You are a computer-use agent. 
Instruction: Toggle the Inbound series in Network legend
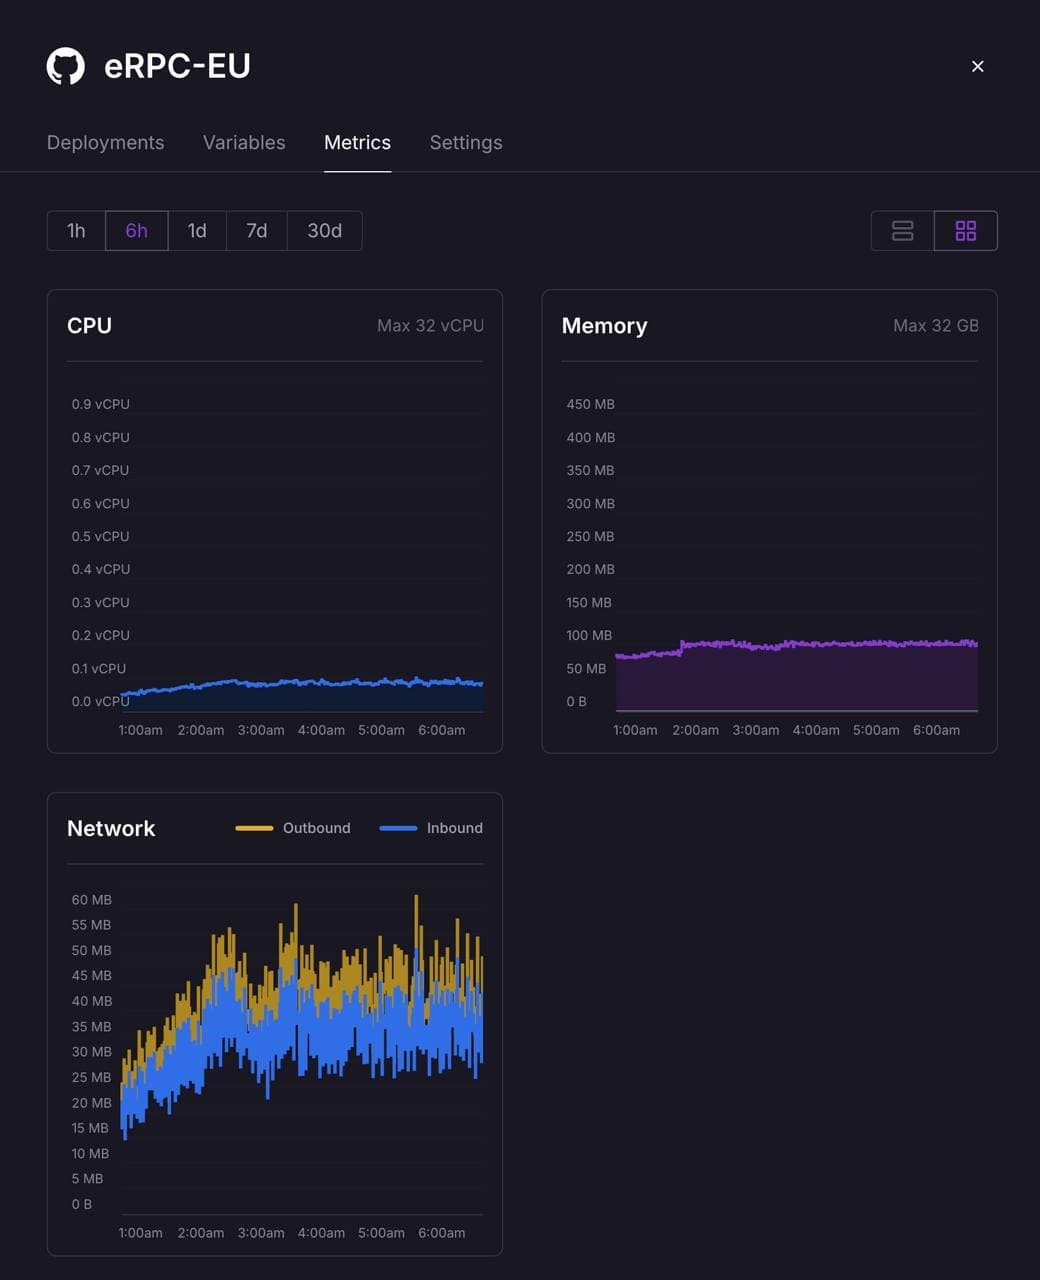pyautogui.click(x=432, y=828)
